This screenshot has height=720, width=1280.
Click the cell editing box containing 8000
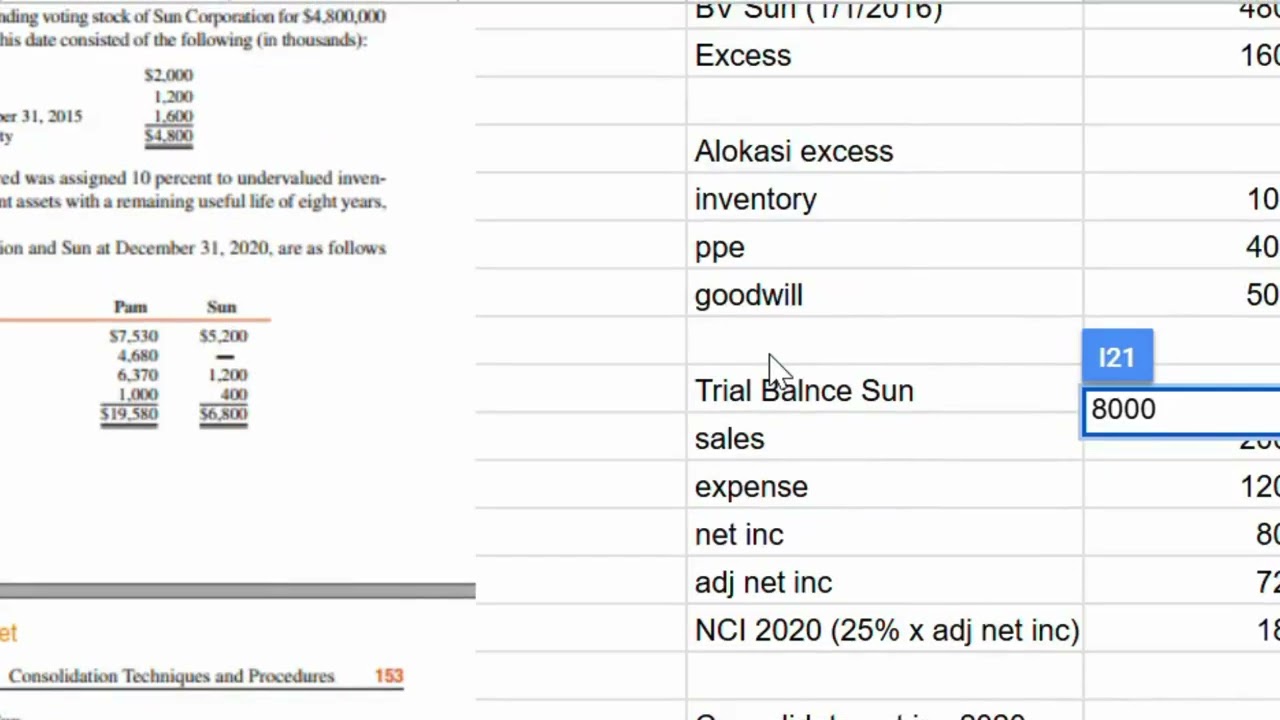coord(1180,410)
